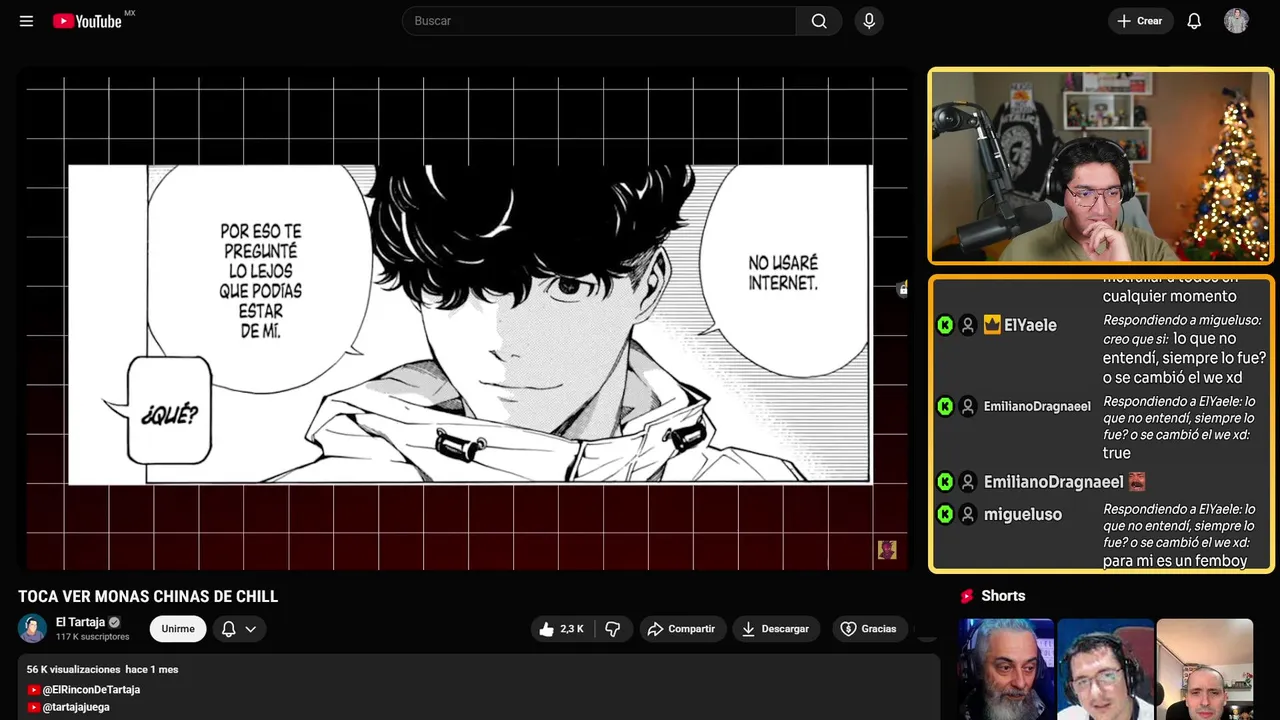1280x720 pixels.
Task: Open the @tartajajuega link
Action: [76, 707]
